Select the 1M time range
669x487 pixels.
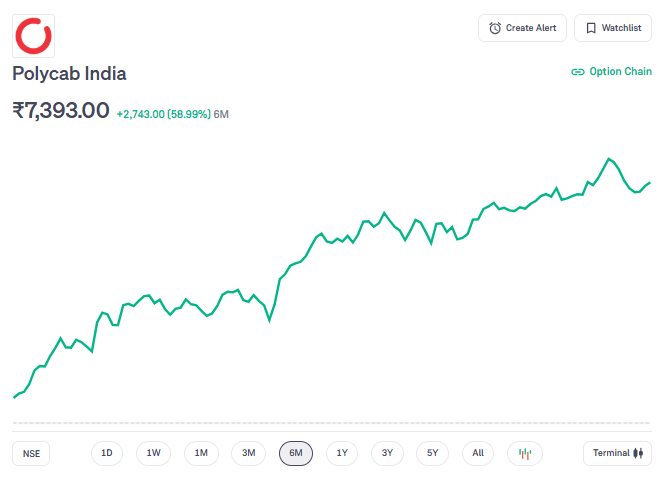(201, 453)
